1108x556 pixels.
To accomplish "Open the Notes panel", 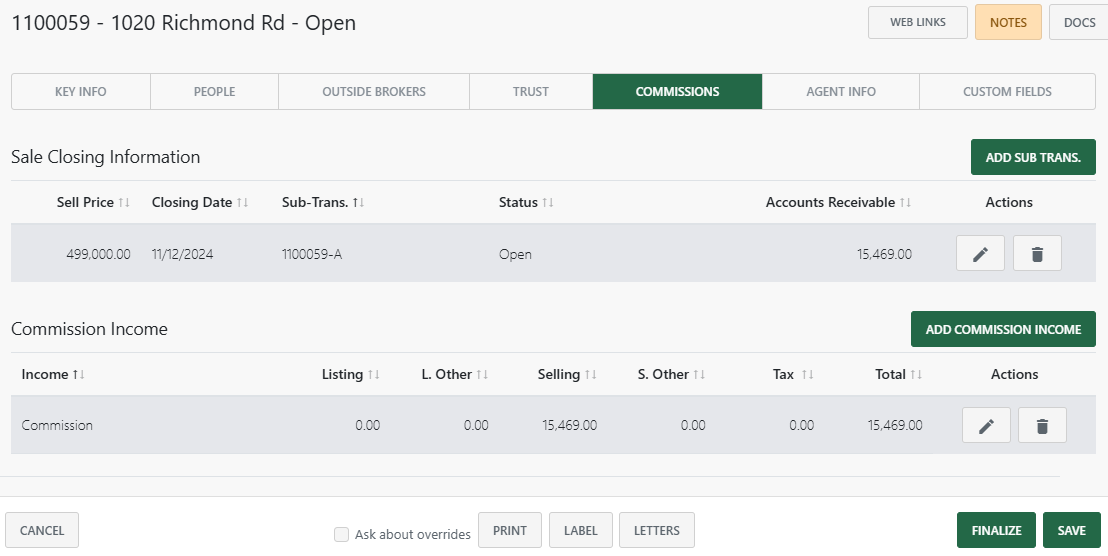I will 1008,23.
